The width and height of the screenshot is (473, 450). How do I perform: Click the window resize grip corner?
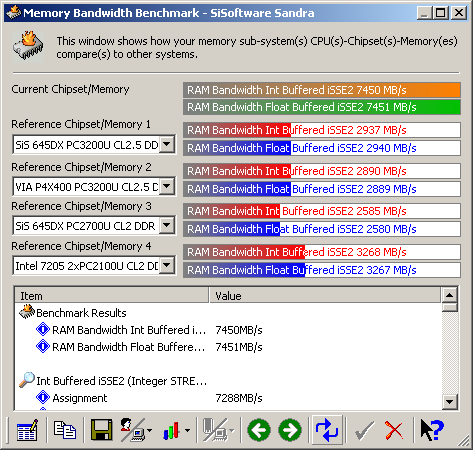coord(463,441)
